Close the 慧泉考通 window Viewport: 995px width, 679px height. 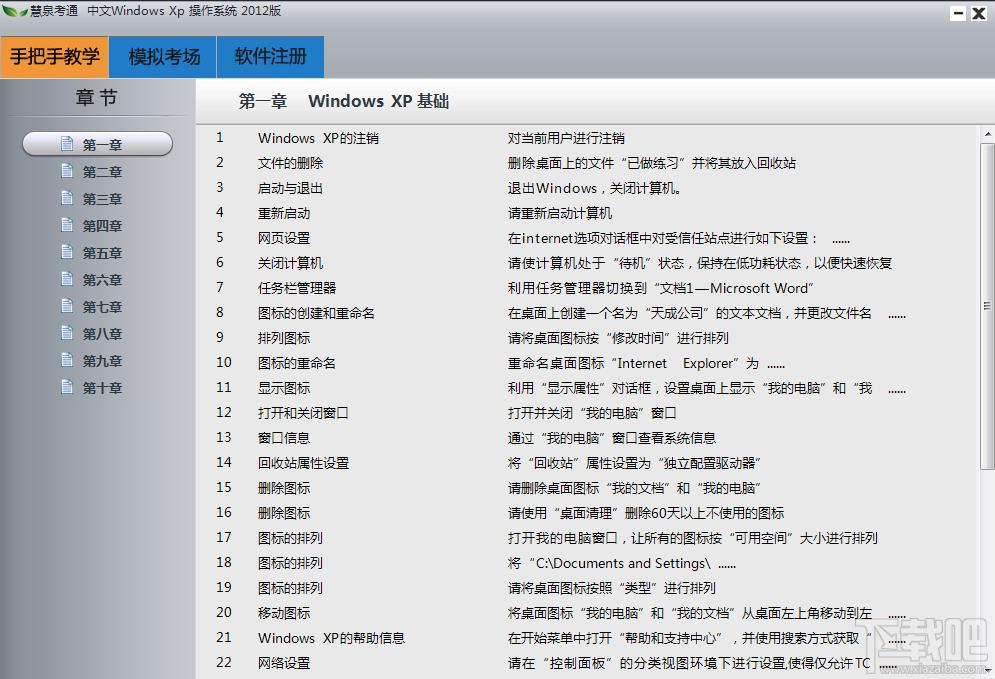(979, 13)
